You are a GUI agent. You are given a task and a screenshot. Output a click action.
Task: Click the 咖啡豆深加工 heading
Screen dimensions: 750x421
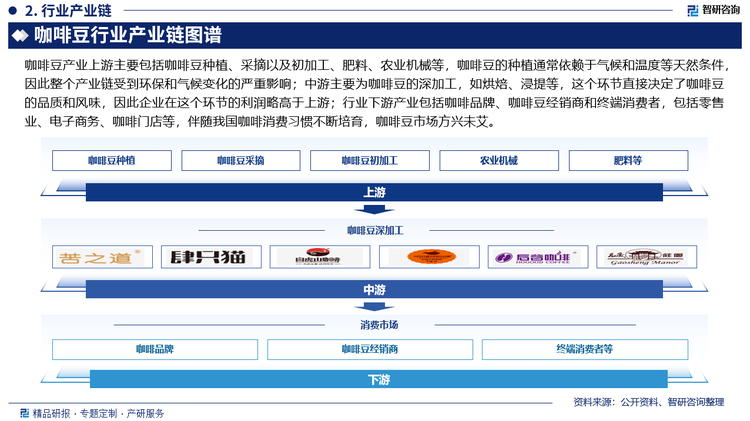[x=375, y=231]
